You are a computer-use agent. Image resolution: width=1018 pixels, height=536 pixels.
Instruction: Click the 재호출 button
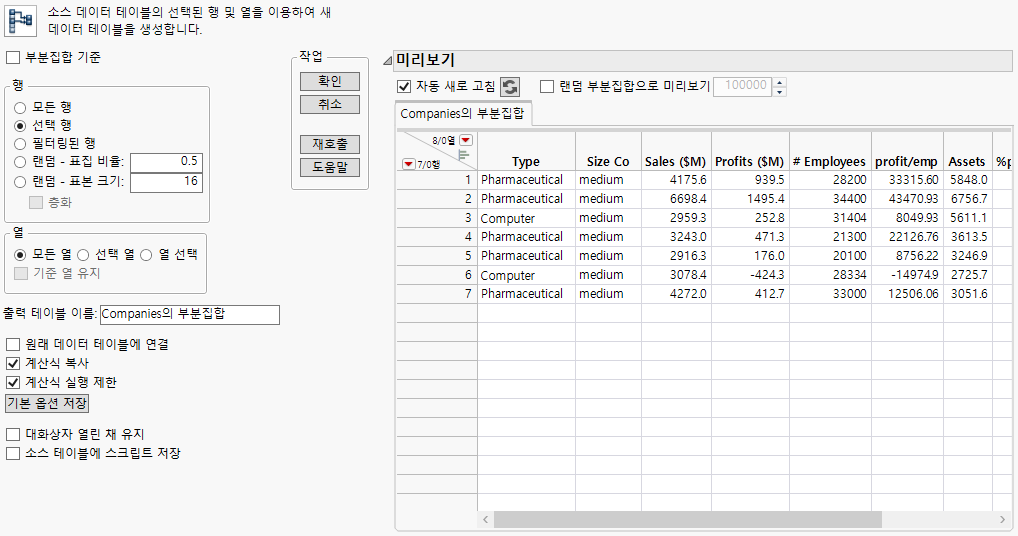[330, 144]
